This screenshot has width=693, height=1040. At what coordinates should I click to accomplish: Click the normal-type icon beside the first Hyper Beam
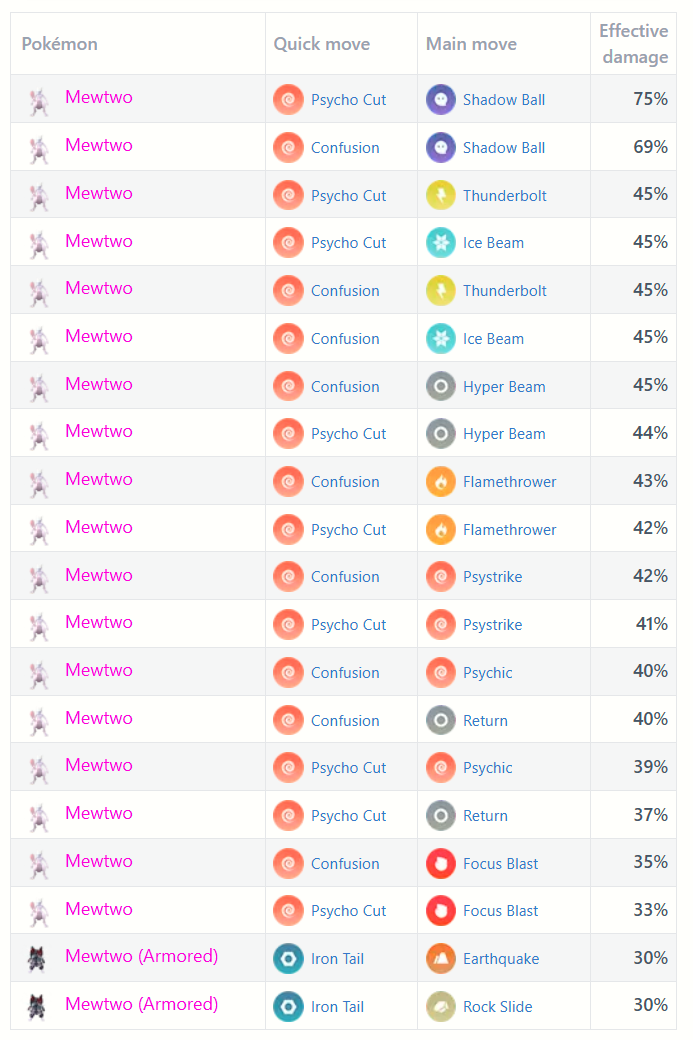pos(441,386)
